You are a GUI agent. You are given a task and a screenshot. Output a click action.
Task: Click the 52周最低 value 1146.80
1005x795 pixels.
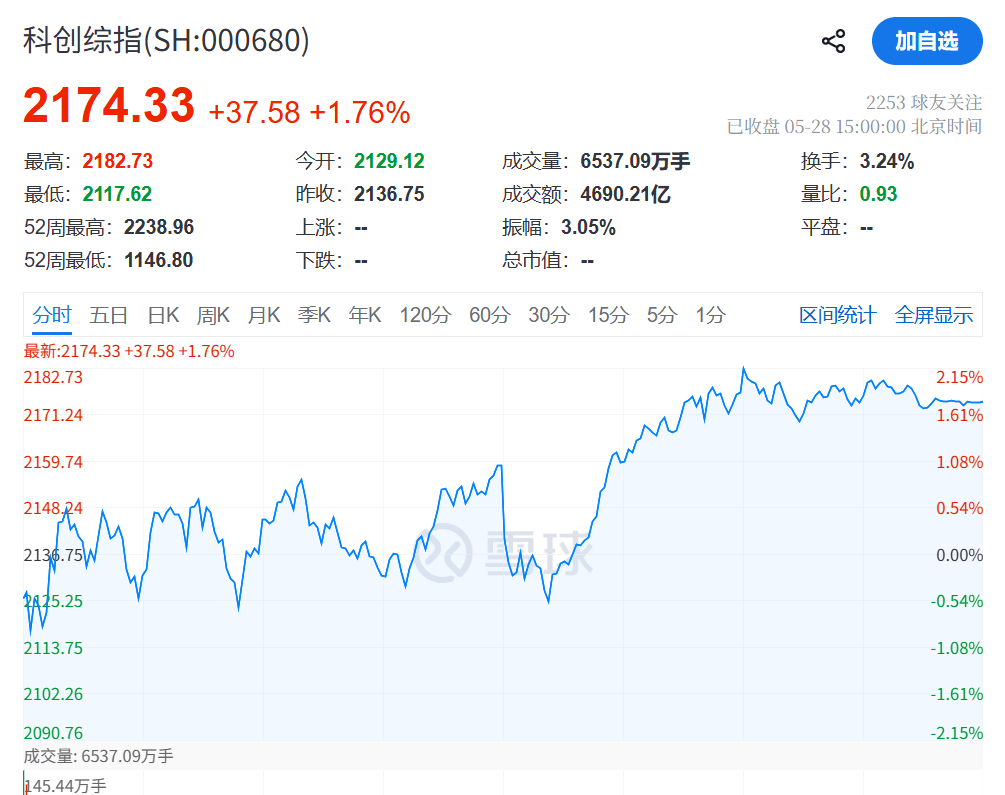pos(158,260)
